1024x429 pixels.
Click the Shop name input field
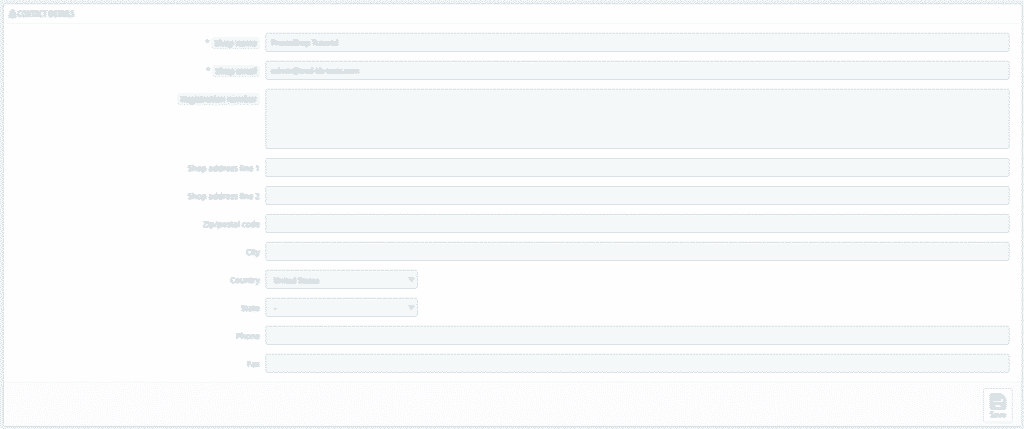(x=637, y=42)
